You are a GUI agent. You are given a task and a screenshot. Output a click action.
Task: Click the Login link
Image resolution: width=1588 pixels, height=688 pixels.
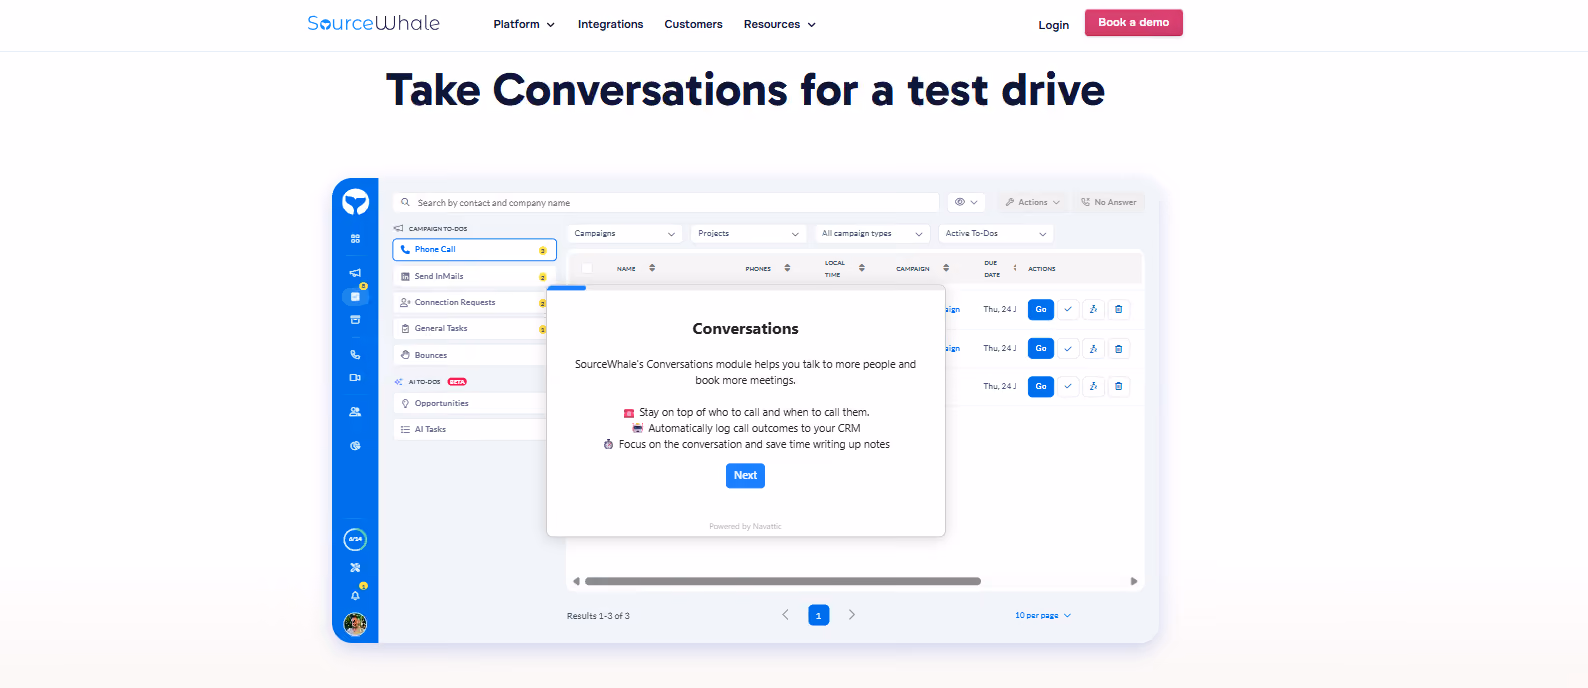coord(1054,25)
